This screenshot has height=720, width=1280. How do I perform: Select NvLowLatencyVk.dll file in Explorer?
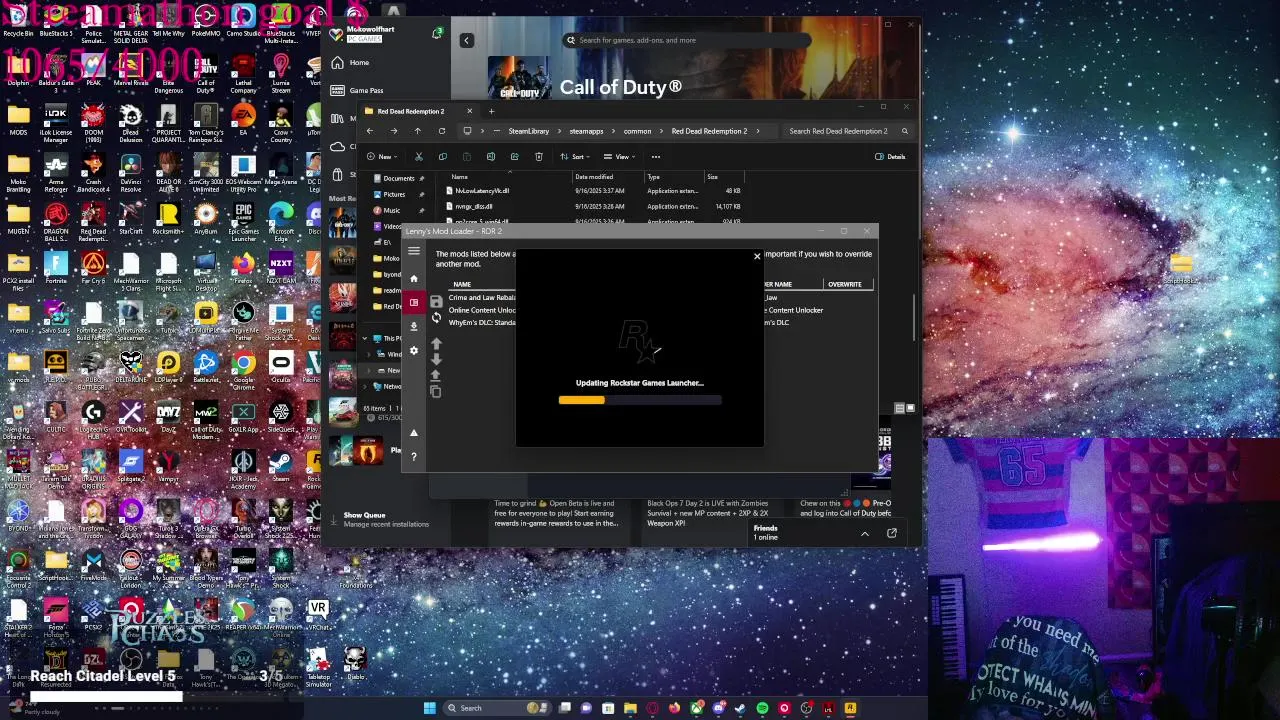click(481, 191)
